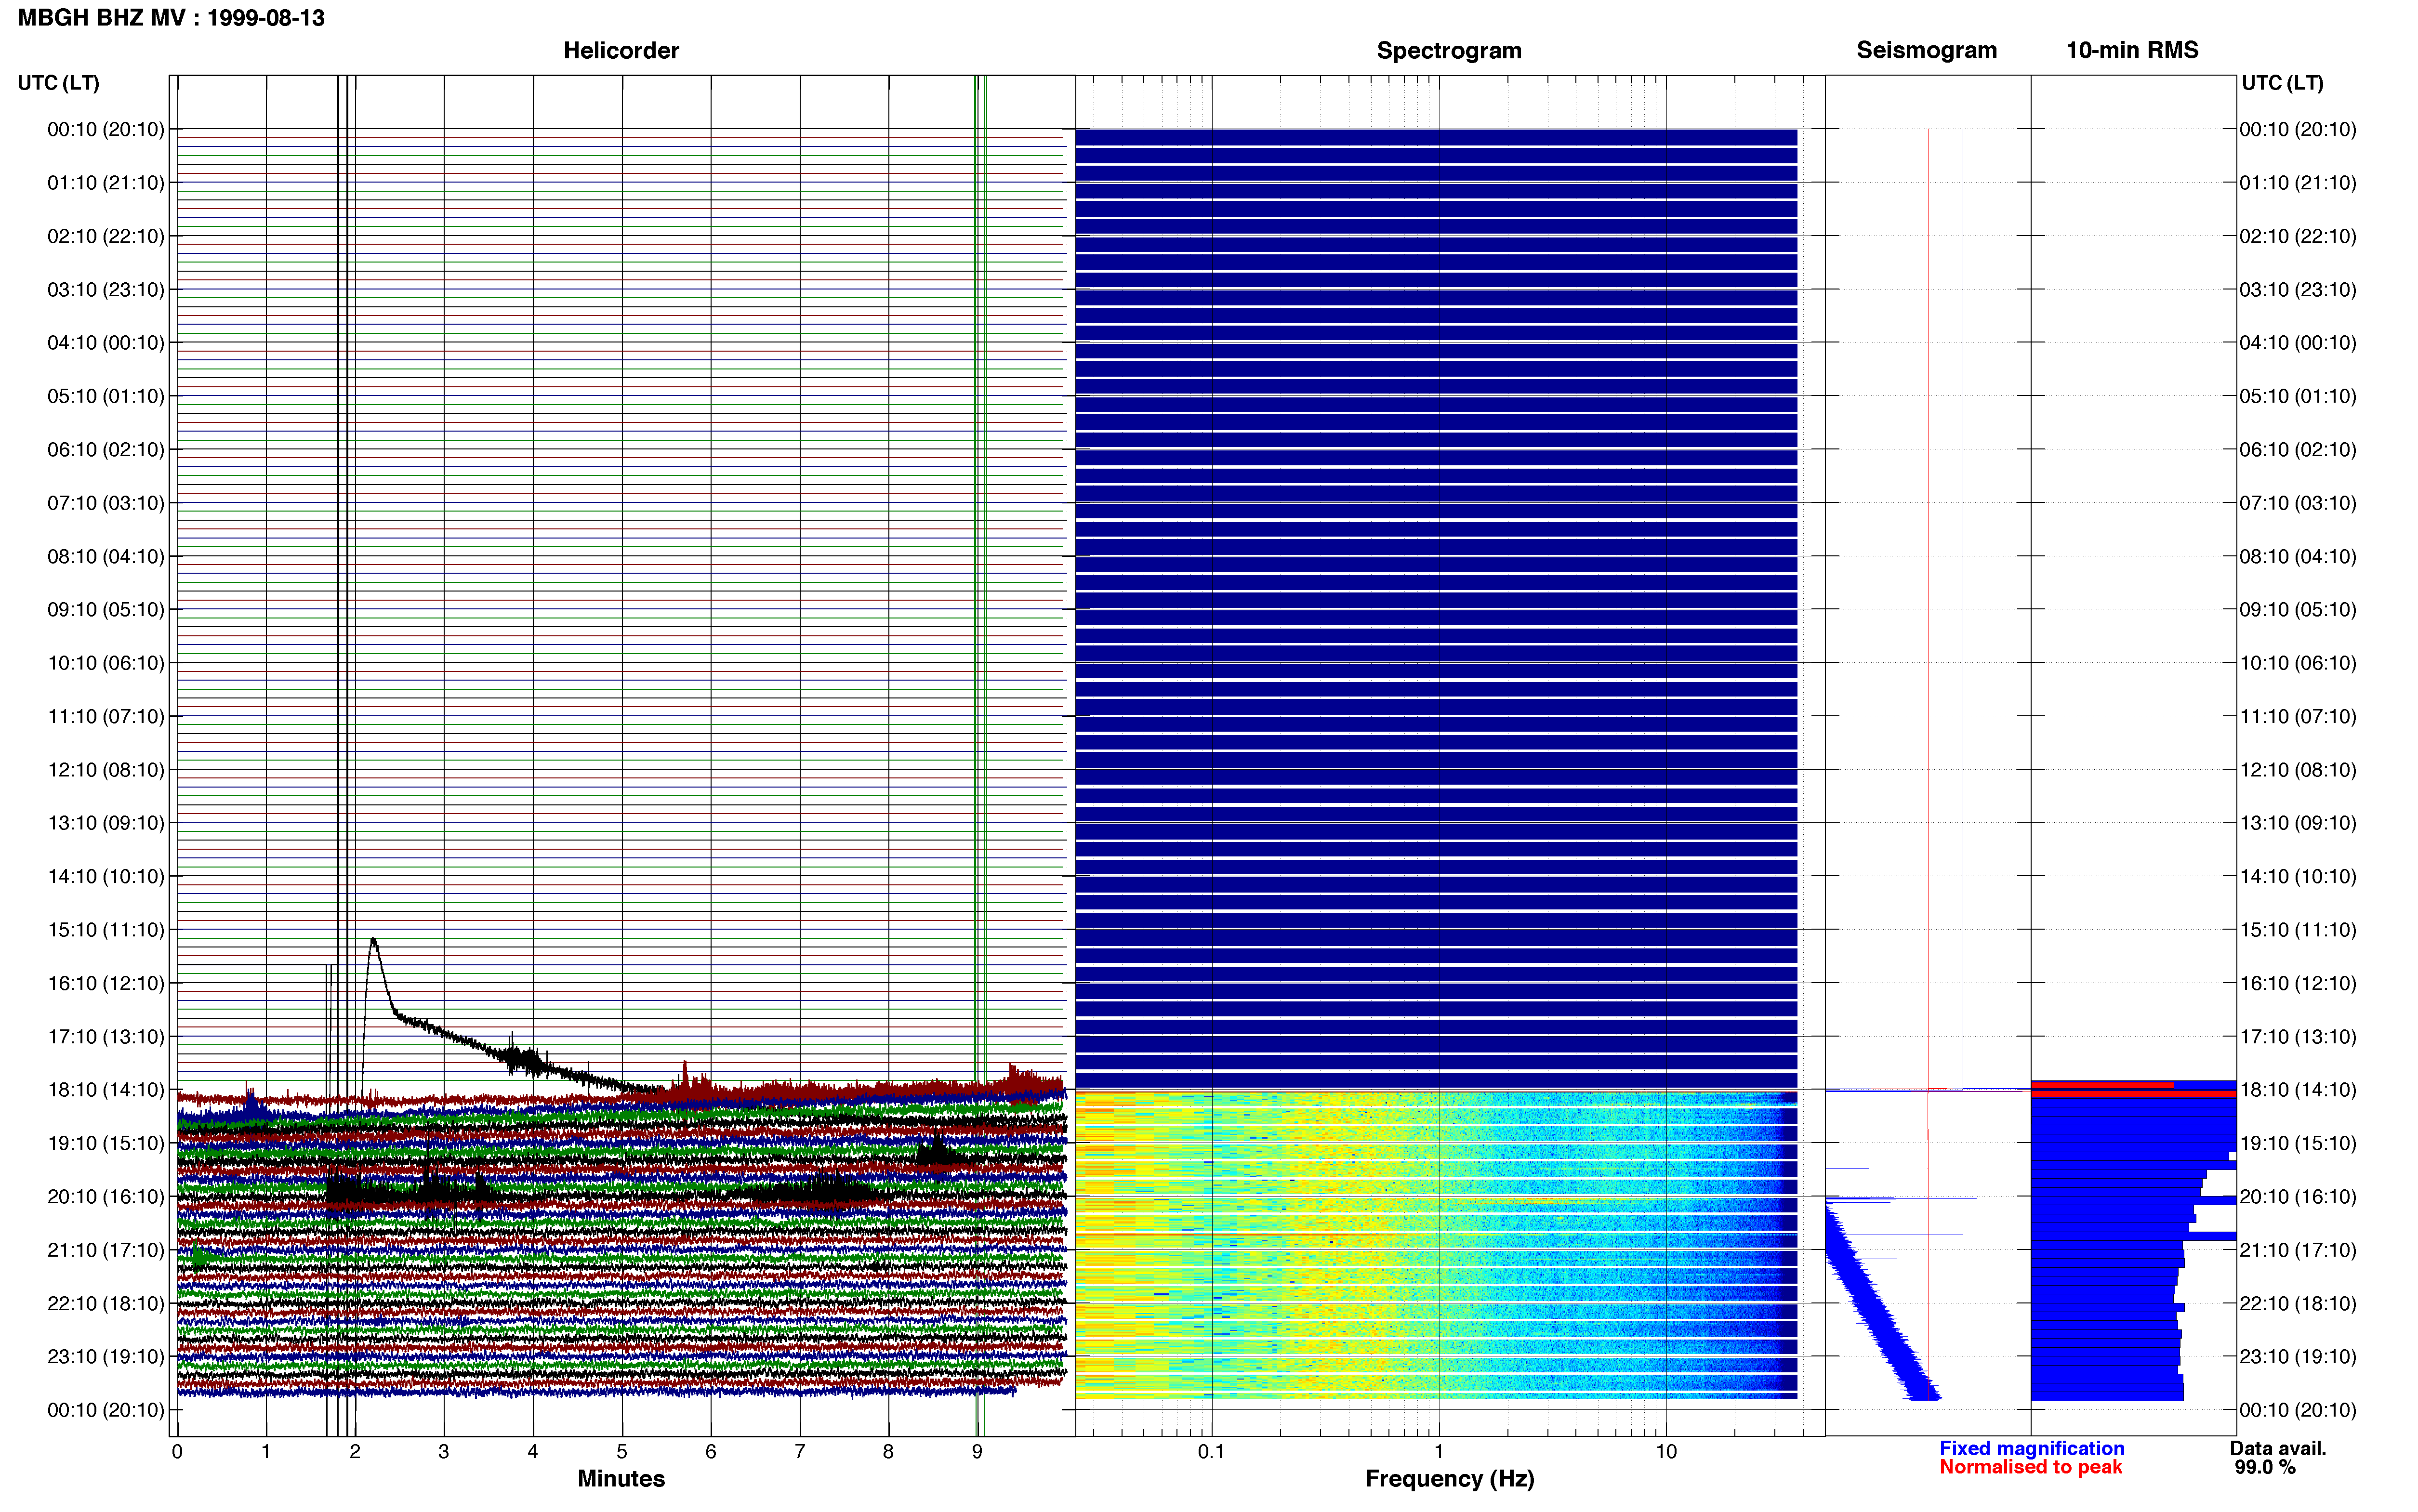Viewport: 2418px width, 1512px height.
Task: Click left time label '01:10 (21:10)'
Action: click(x=106, y=183)
